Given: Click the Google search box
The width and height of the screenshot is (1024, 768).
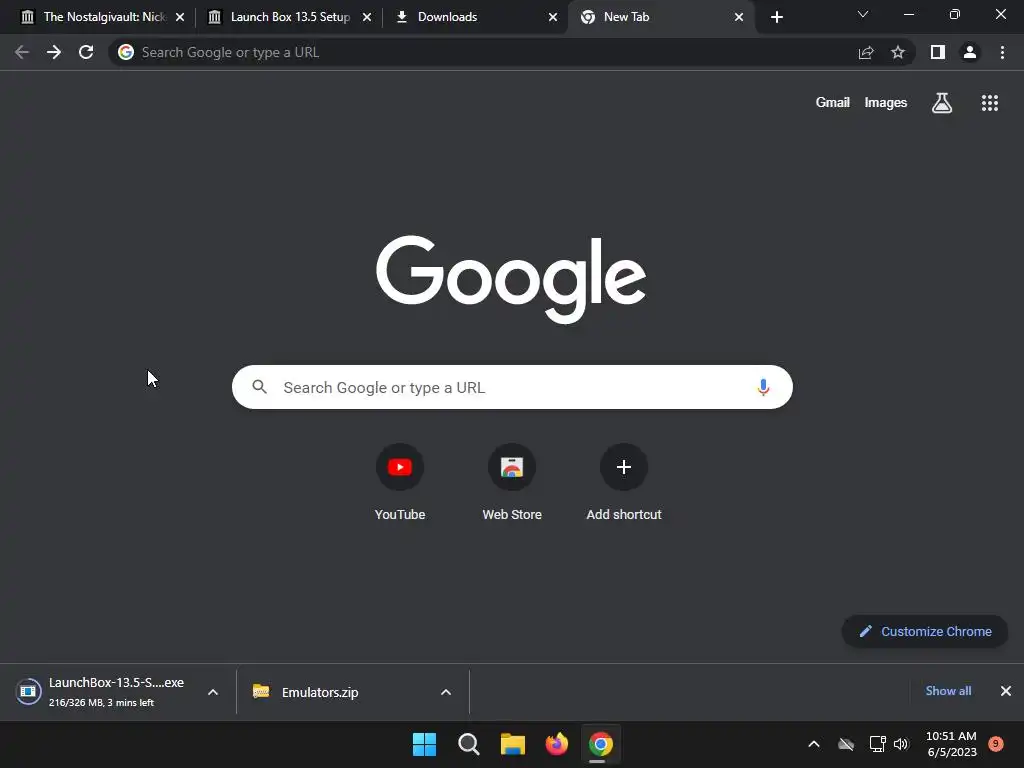Looking at the screenshot, I should pos(512,387).
